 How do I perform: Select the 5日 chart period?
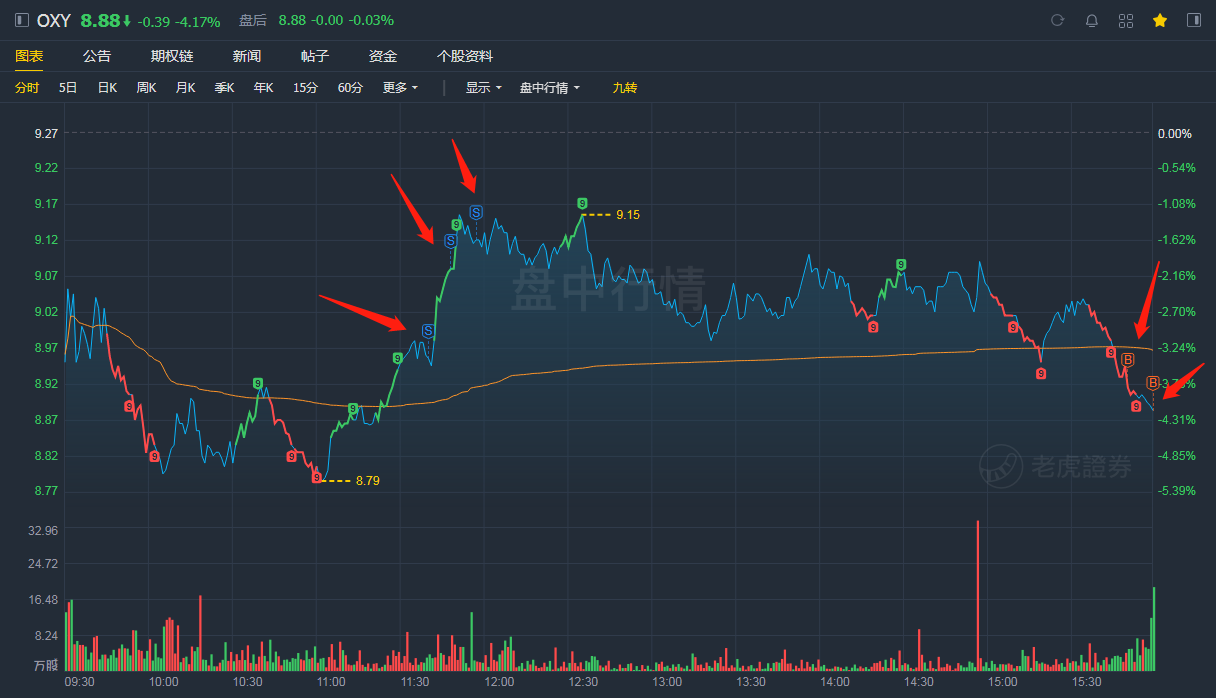click(x=68, y=87)
